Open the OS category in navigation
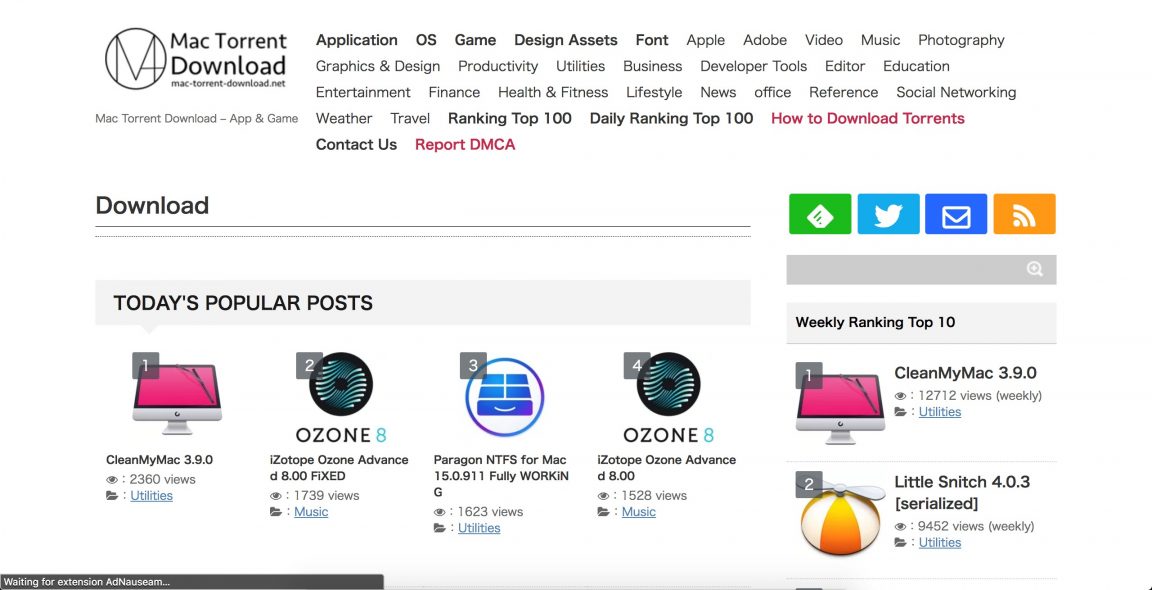This screenshot has width=1152, height=590. [x=426, y=40]
